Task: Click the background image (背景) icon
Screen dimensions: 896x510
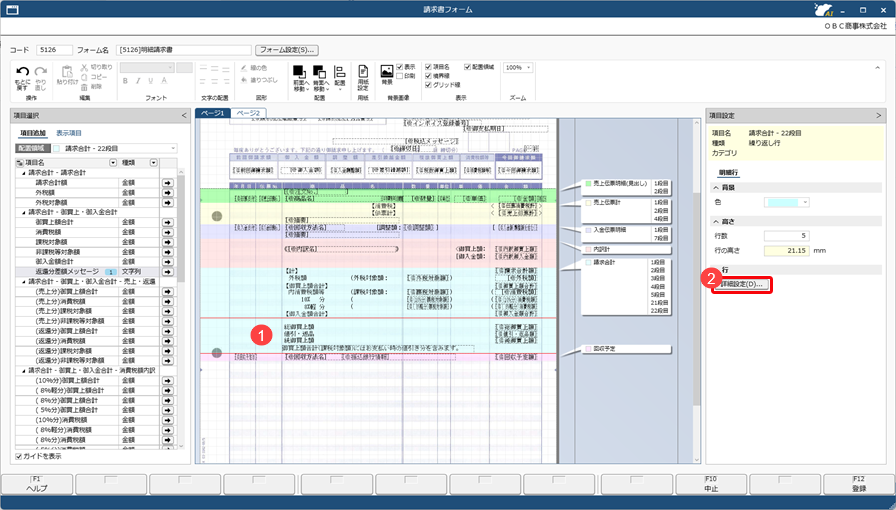Action: 387,71
